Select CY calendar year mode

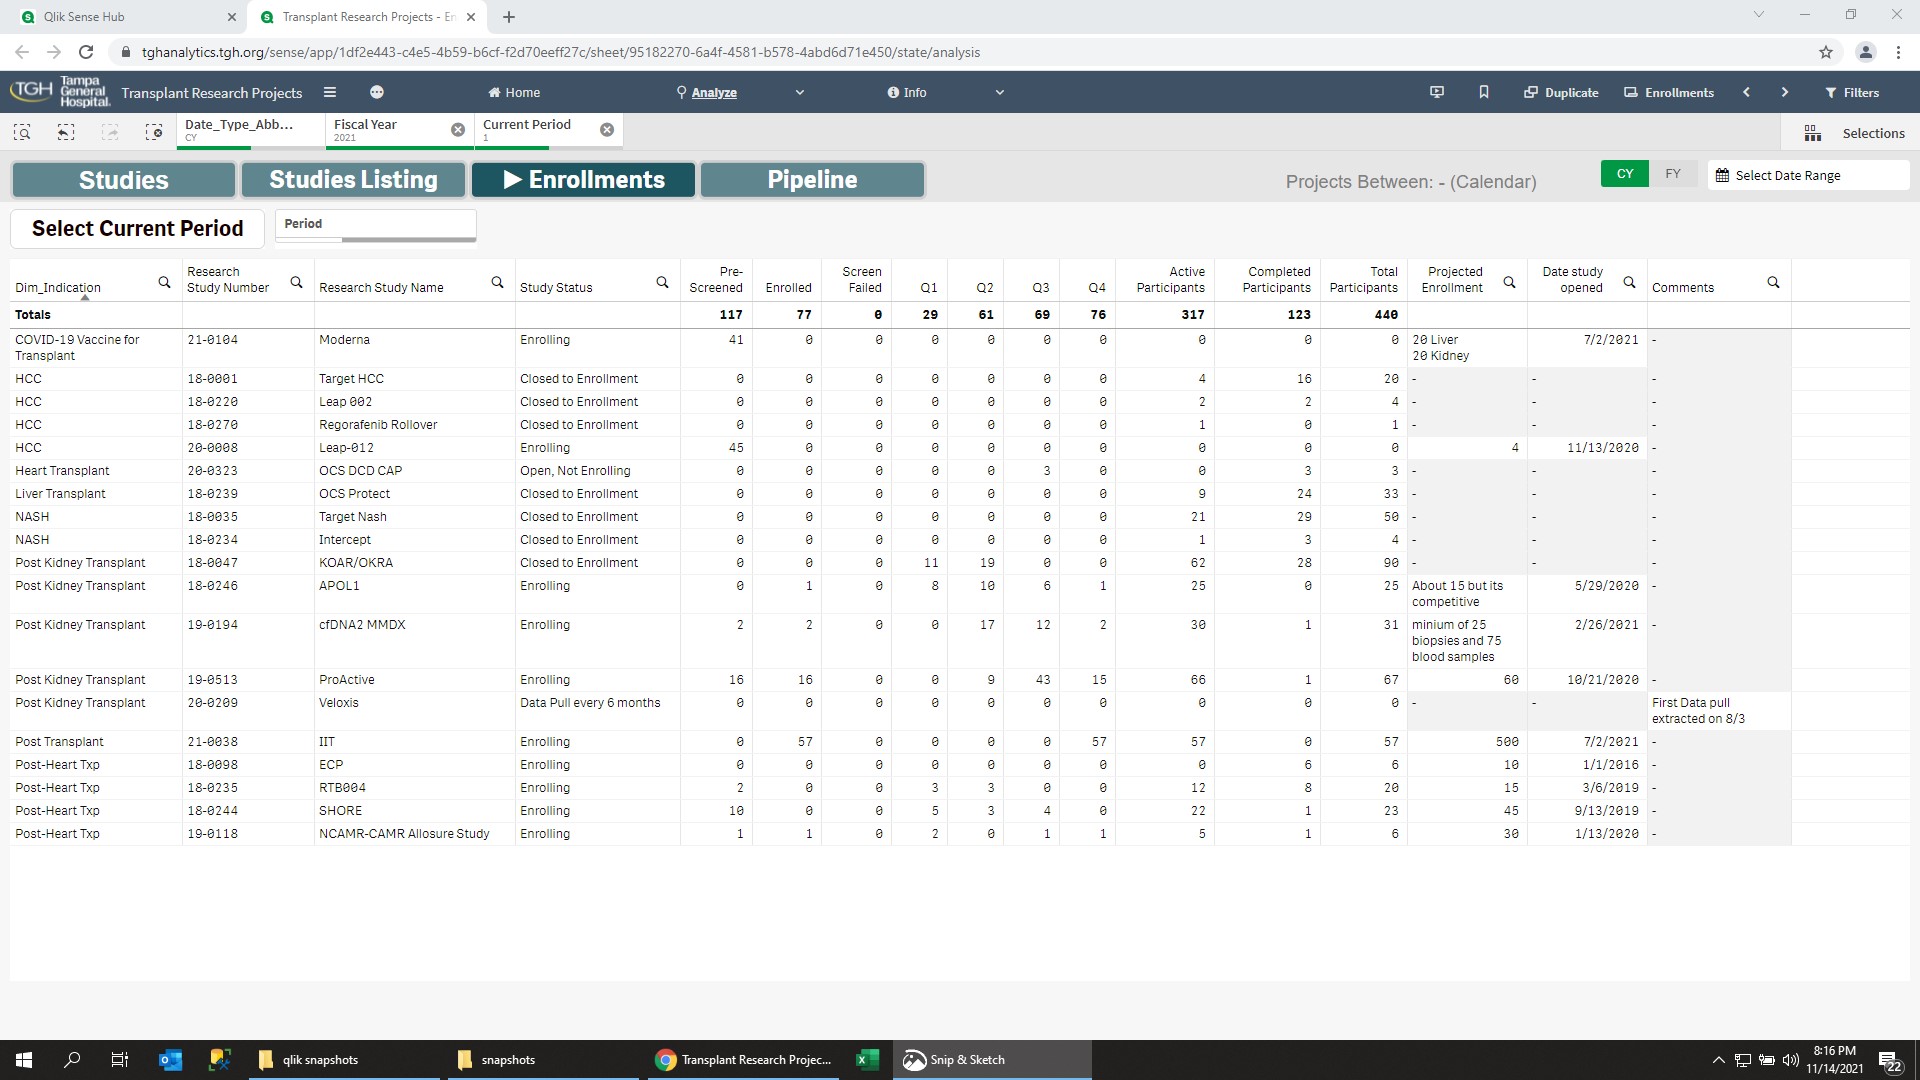coord(1624,173)
